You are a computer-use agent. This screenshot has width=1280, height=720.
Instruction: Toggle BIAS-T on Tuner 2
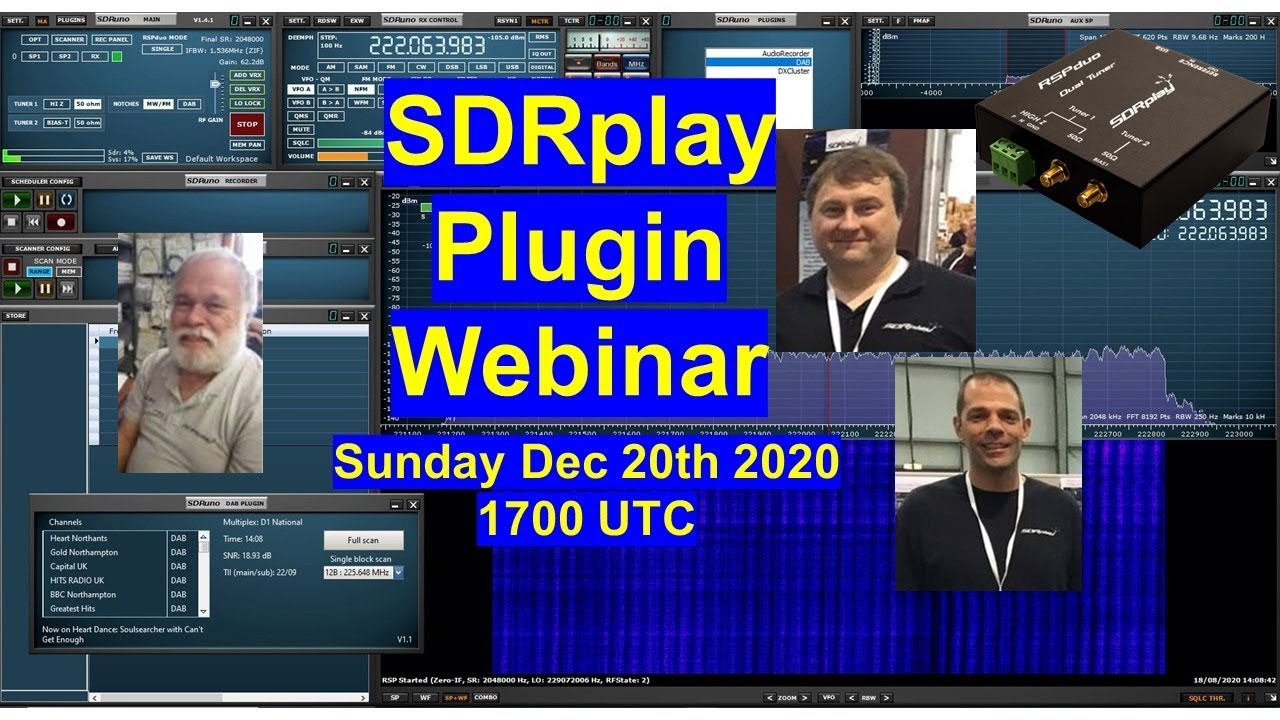(x=57, y=122)
